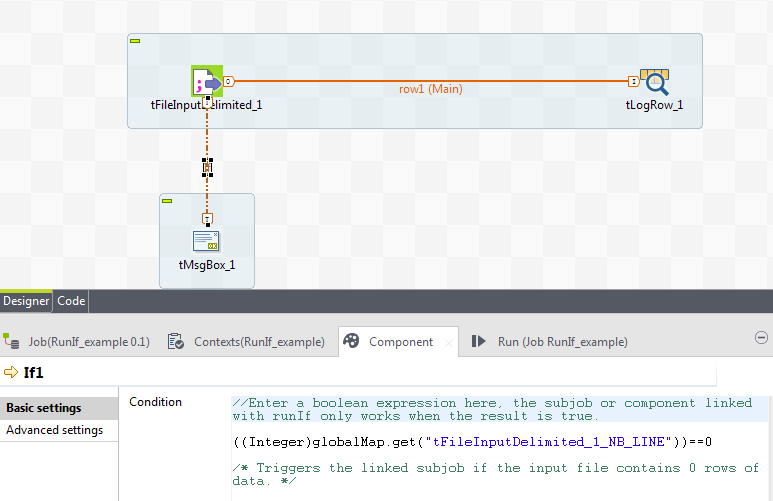Select the tLogRow_1 component icon

coord(655,82)
